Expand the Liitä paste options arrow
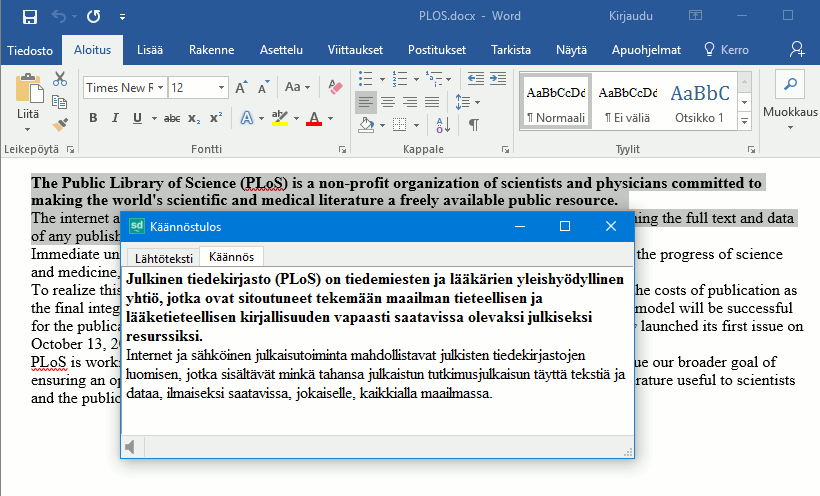 click(28, 129)
